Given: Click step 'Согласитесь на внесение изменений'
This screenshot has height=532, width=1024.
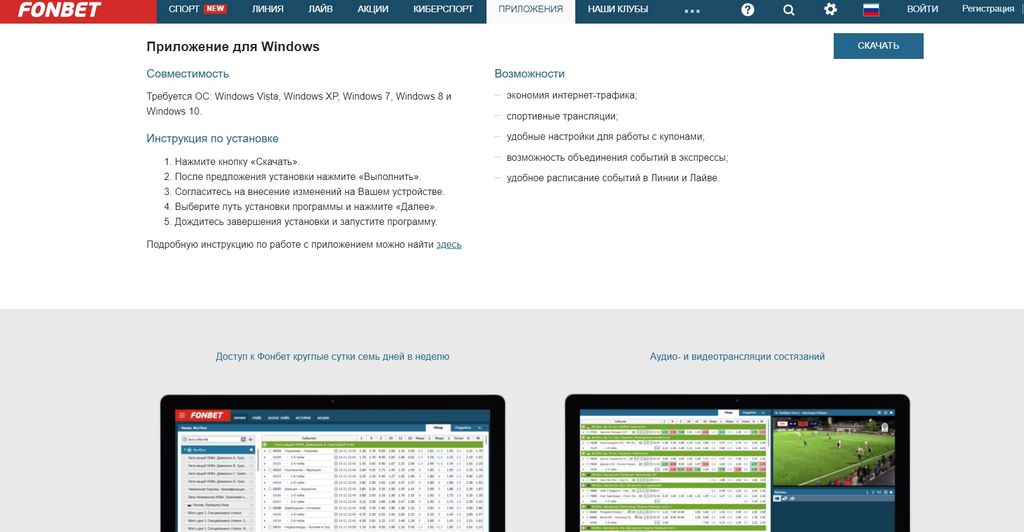Looking at the screenshot, I should [310, 191].
